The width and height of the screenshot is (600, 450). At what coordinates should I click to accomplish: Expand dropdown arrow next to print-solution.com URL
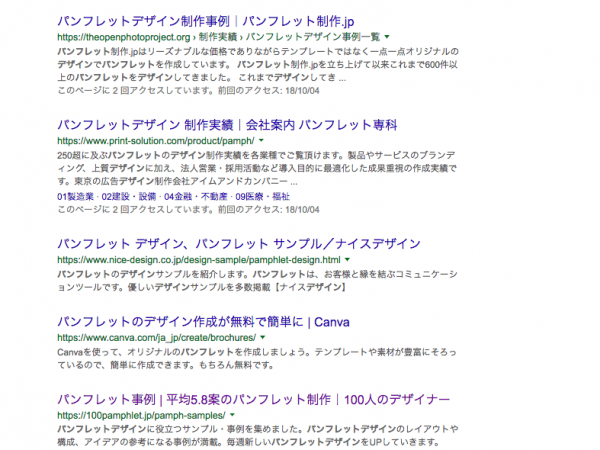tap(261, 141)
